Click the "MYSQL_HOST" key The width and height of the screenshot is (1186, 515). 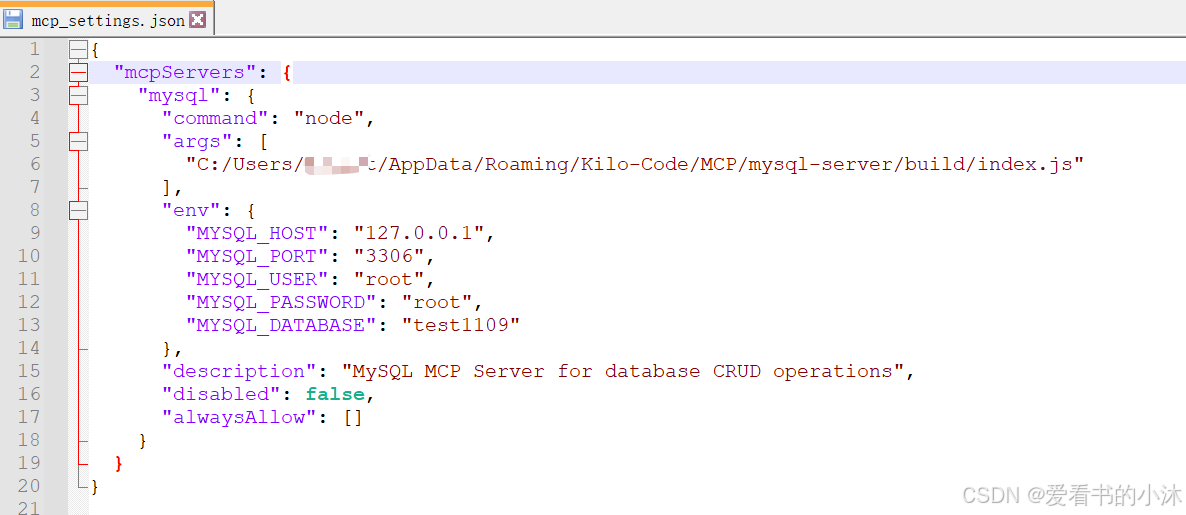click(257, 233)
